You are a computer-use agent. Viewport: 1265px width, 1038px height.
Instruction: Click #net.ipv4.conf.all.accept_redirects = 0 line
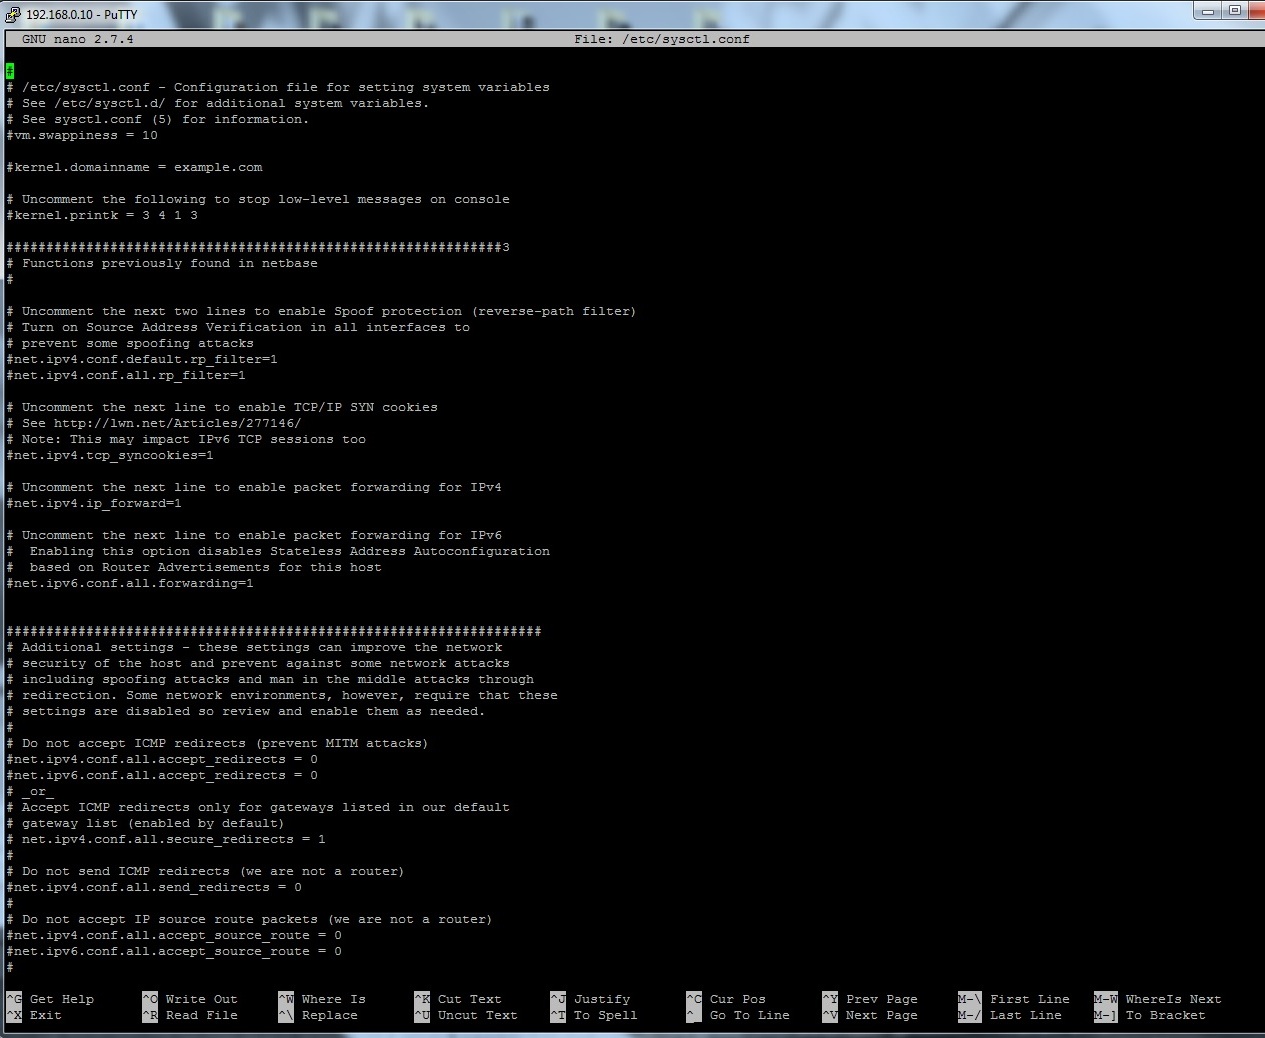tap(162, 759)
